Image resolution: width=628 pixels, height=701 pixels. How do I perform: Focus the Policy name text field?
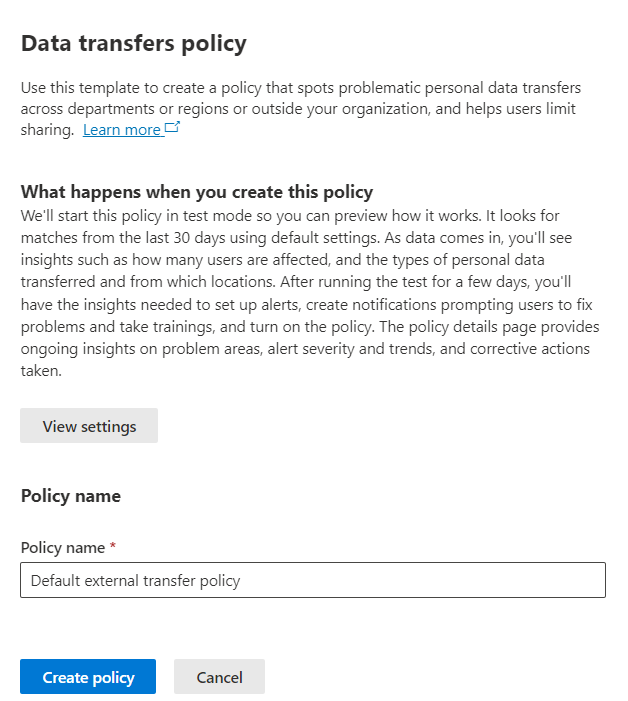(x=312, y=580)
